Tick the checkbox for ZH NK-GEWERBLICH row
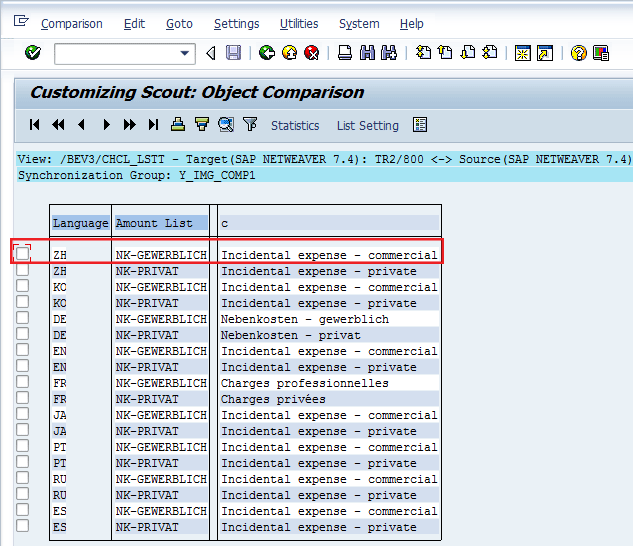 23,254
